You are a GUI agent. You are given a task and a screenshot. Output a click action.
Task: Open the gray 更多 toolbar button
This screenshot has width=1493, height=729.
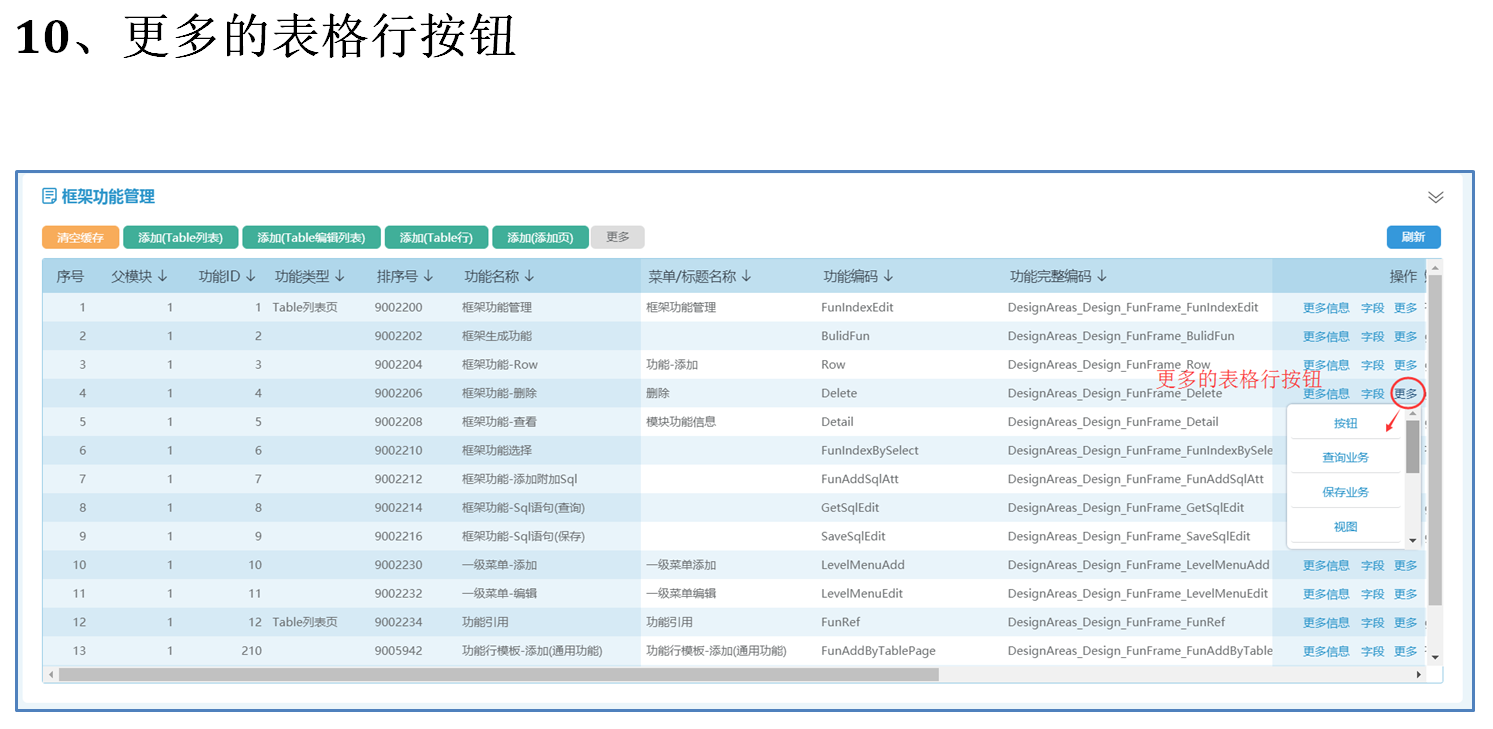click(x=618, y=237)
